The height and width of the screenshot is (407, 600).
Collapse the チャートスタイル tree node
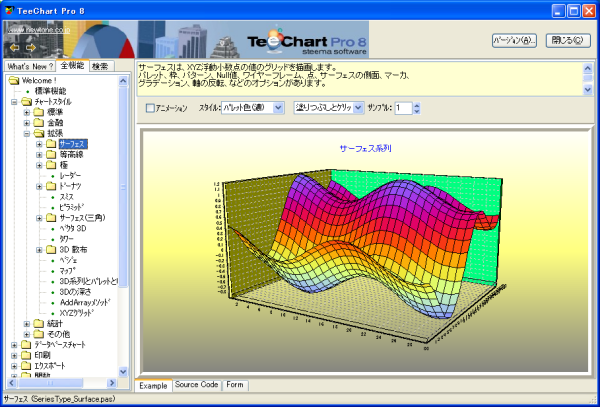point(14,102)
